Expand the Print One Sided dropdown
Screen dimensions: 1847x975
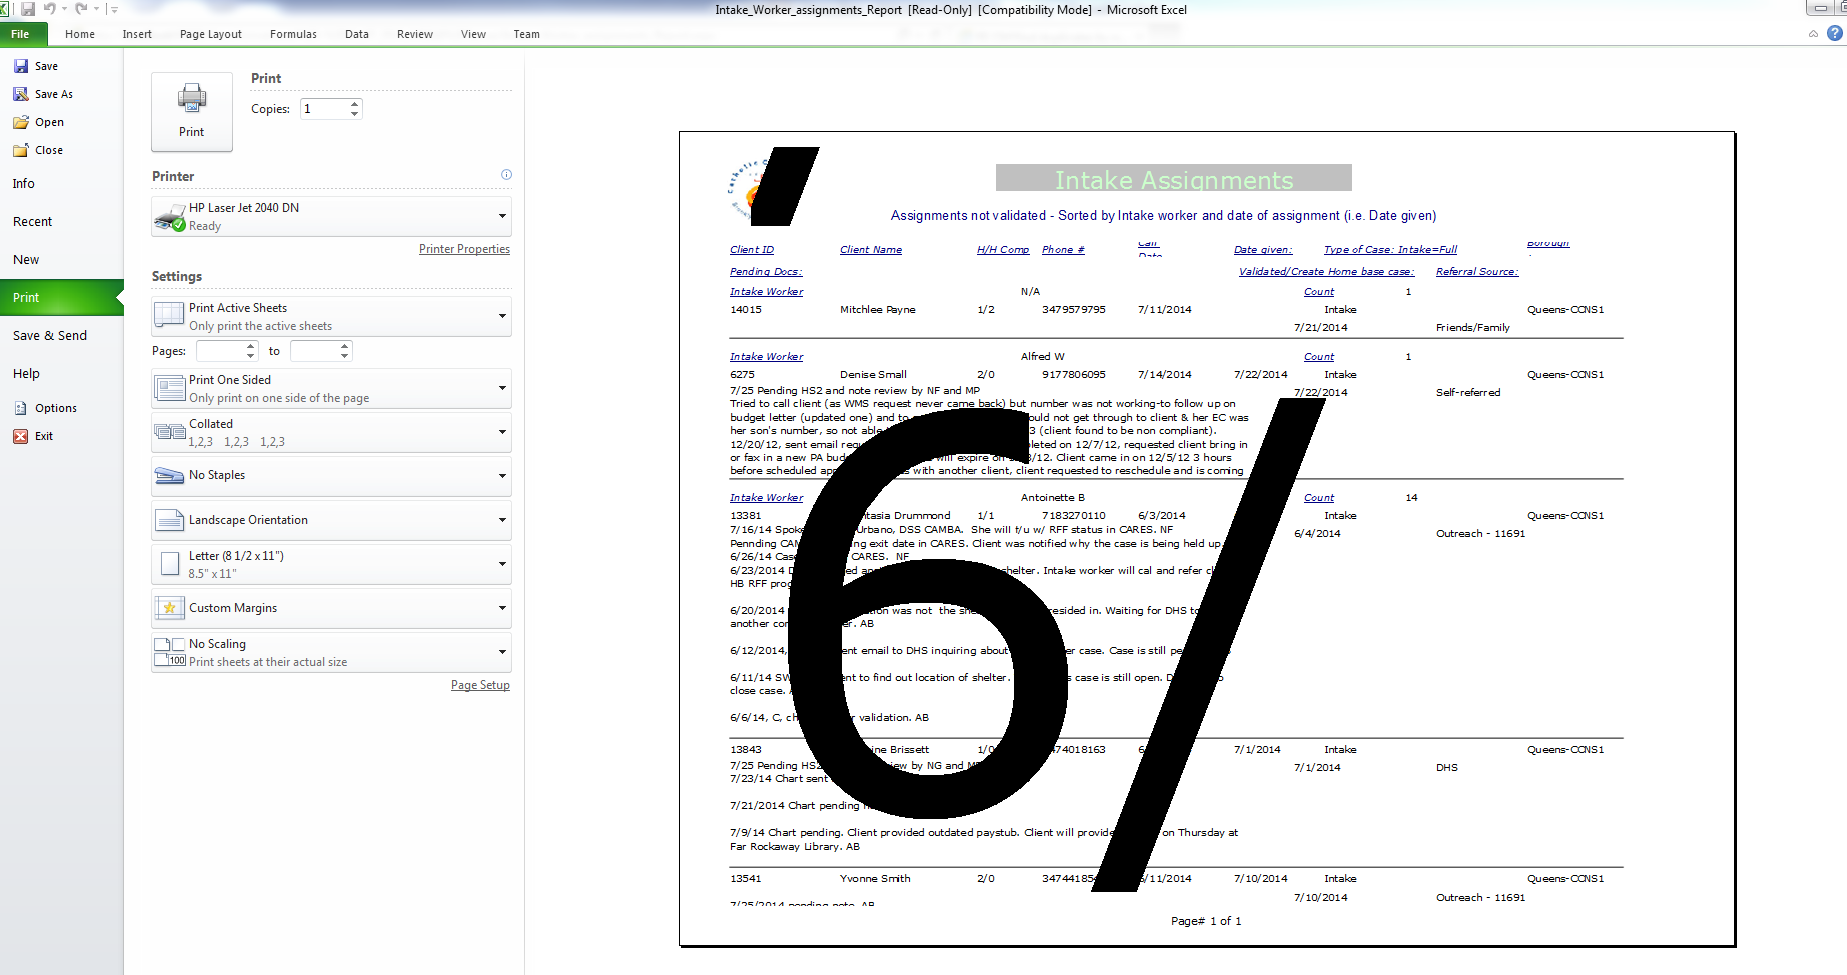pos(331,389)
